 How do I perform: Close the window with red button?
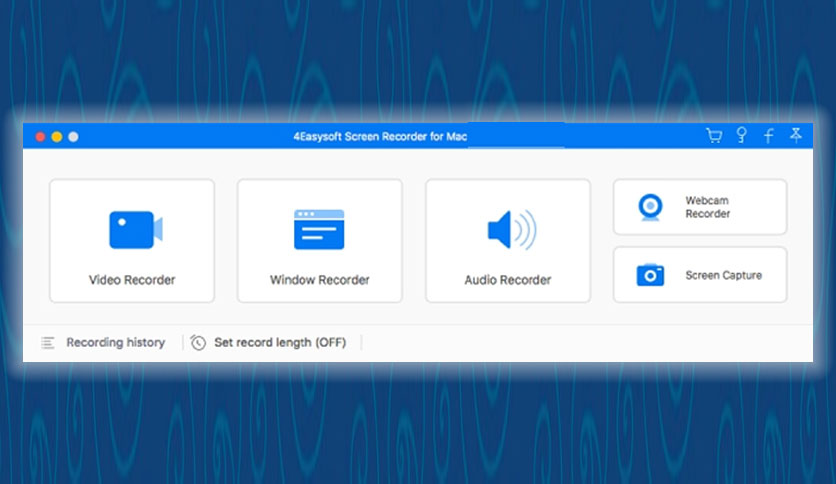pos(40,137)
